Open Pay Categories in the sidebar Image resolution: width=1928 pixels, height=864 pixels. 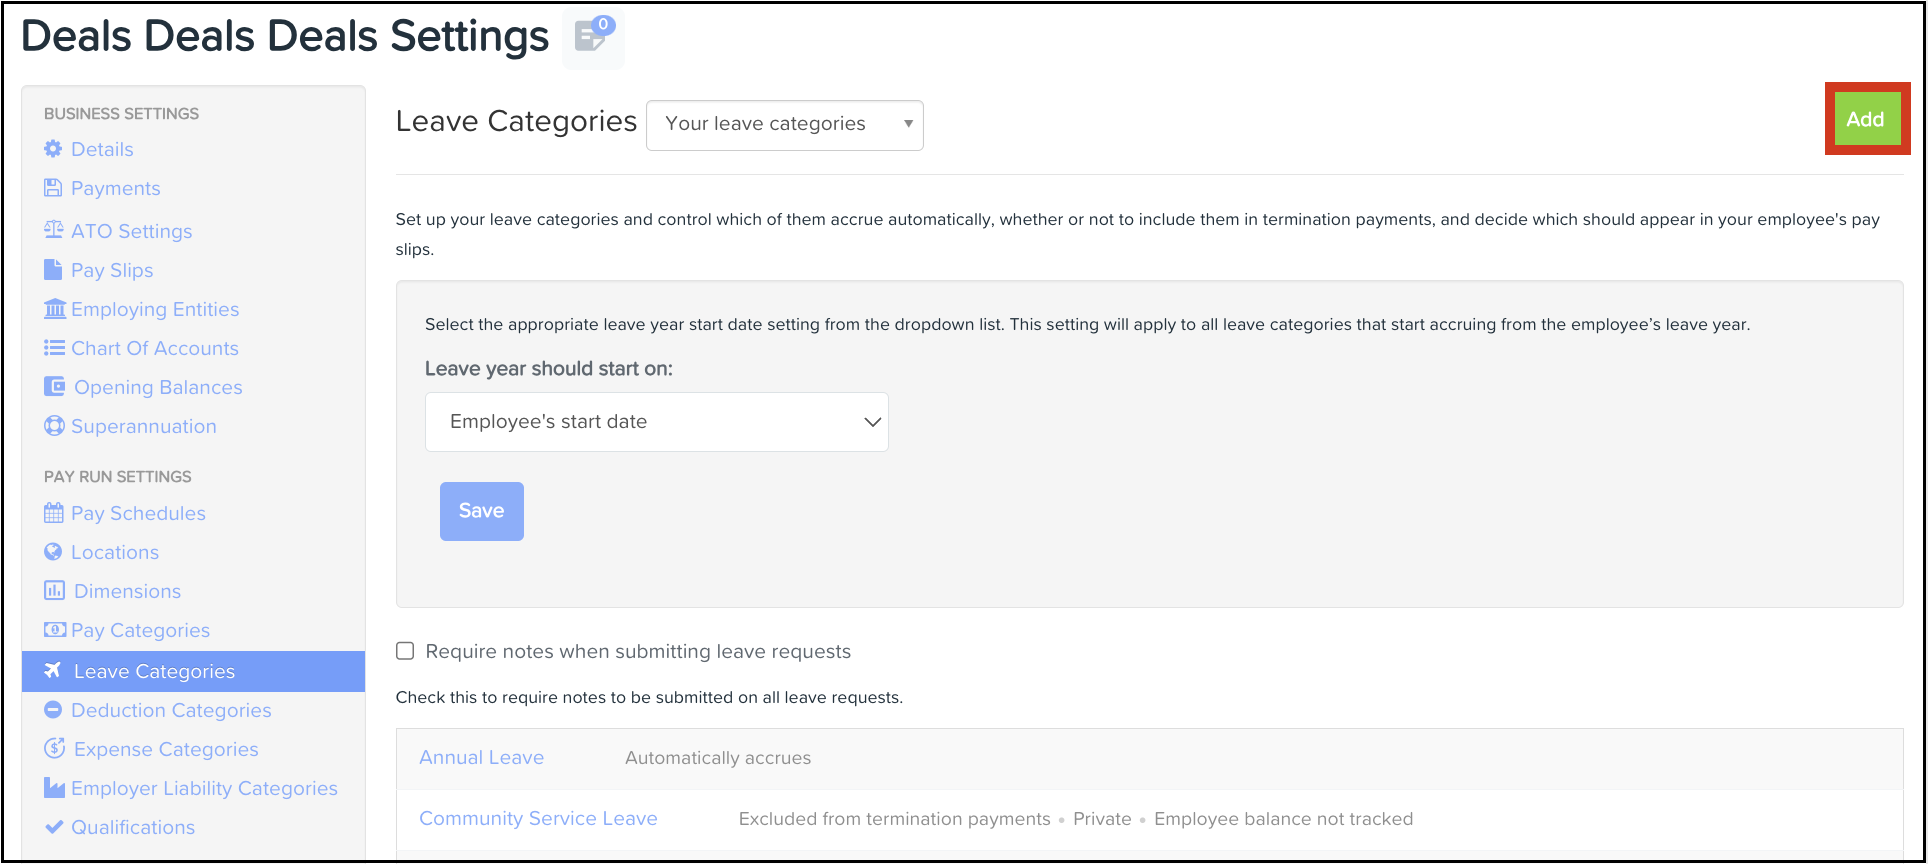point(140,630)
